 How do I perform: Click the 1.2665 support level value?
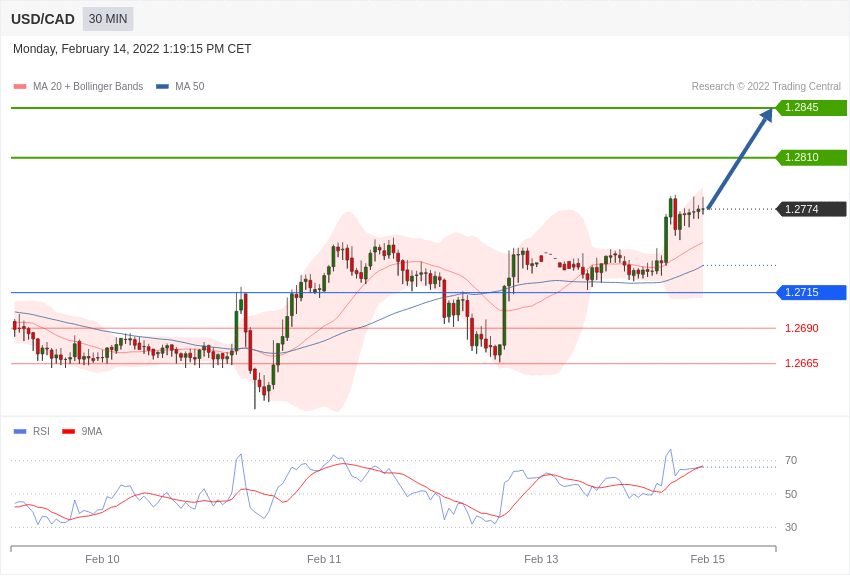click(x=802, y=364)
